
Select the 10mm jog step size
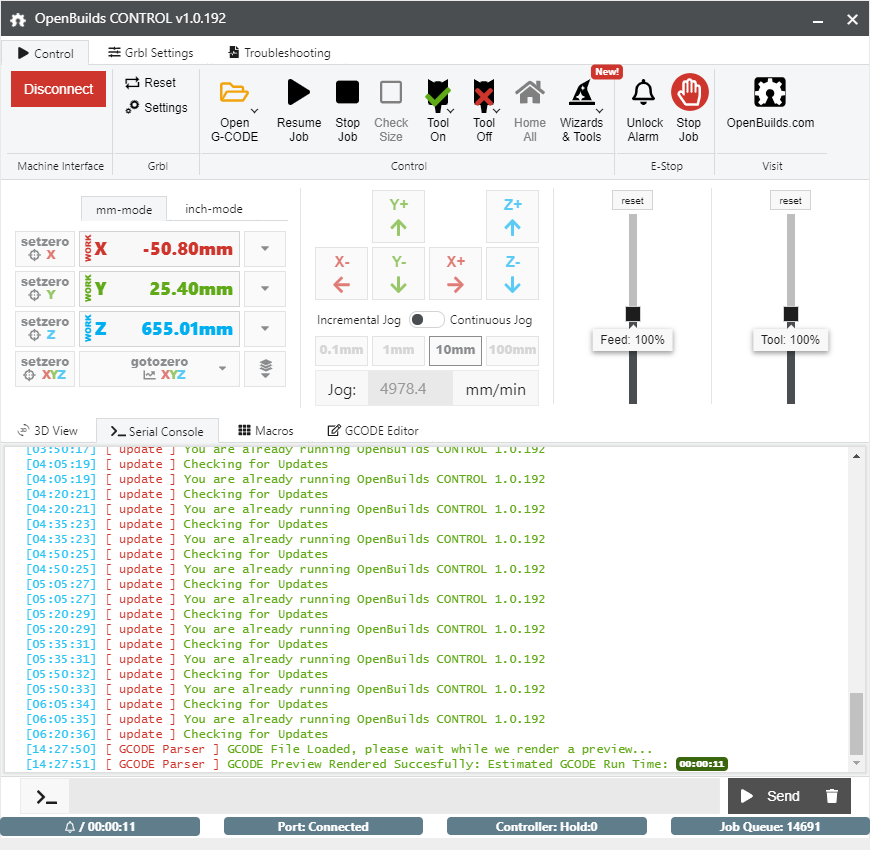point(455,351)
